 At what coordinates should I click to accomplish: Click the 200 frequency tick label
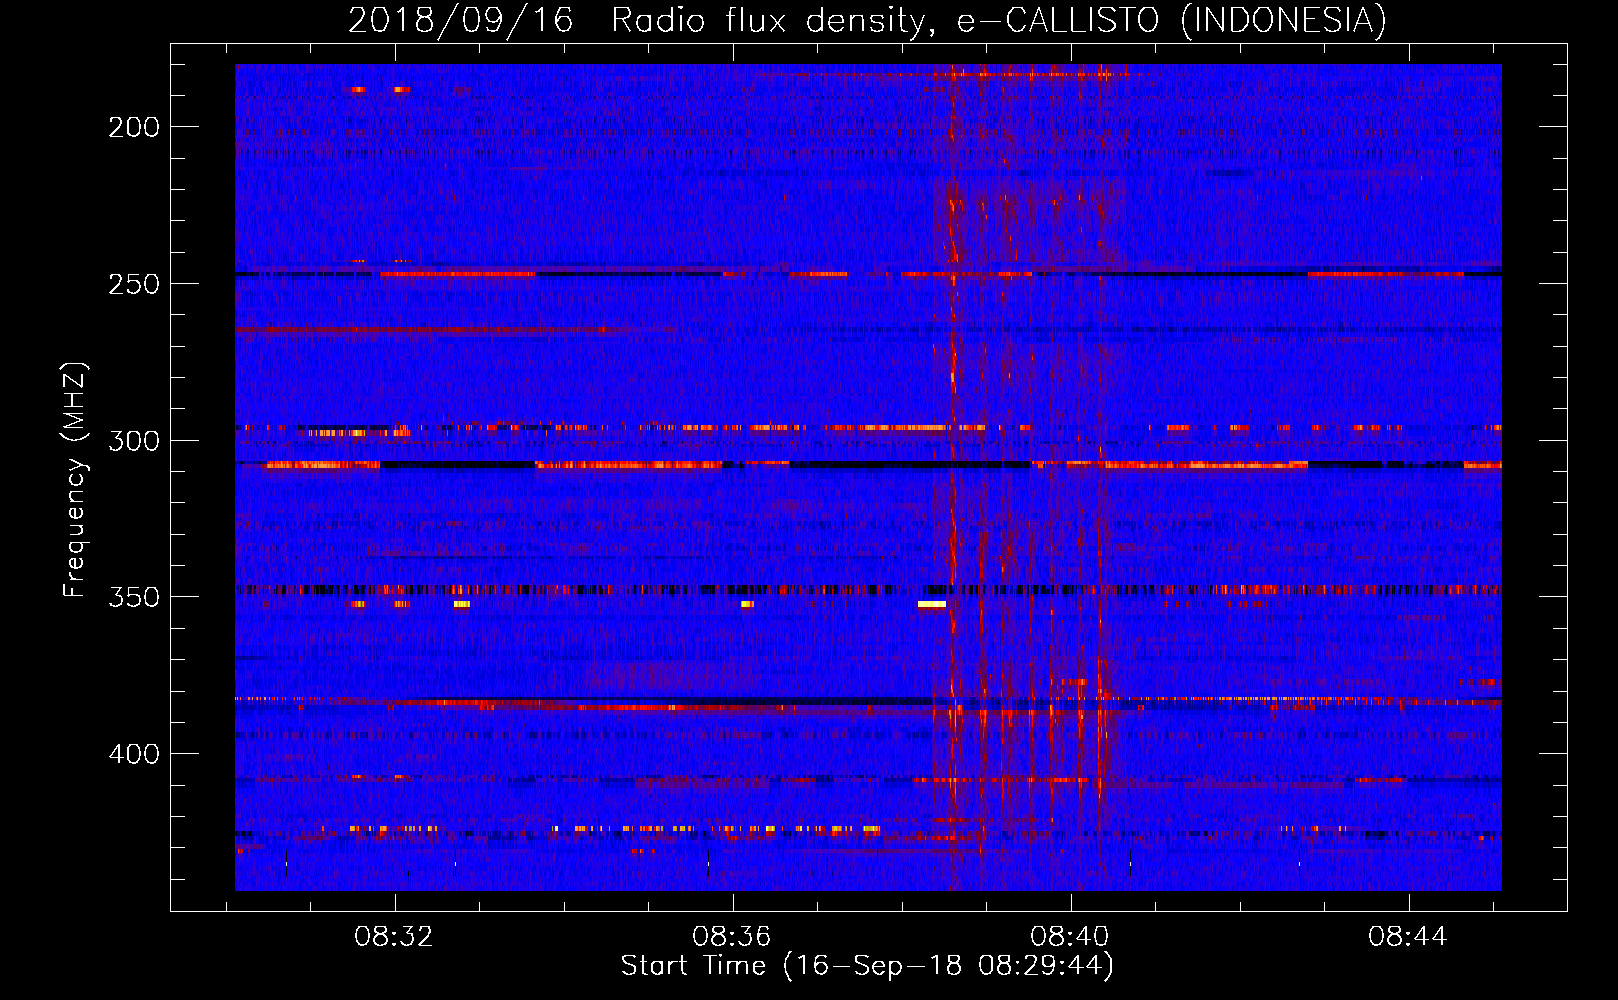134,127
